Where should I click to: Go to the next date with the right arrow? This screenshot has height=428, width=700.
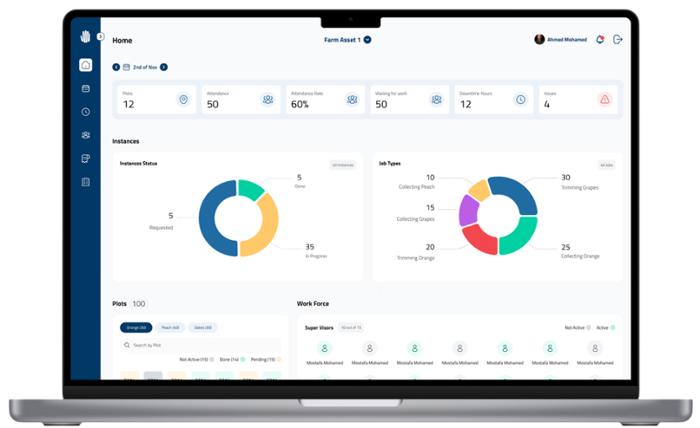[x=164, y=67]
